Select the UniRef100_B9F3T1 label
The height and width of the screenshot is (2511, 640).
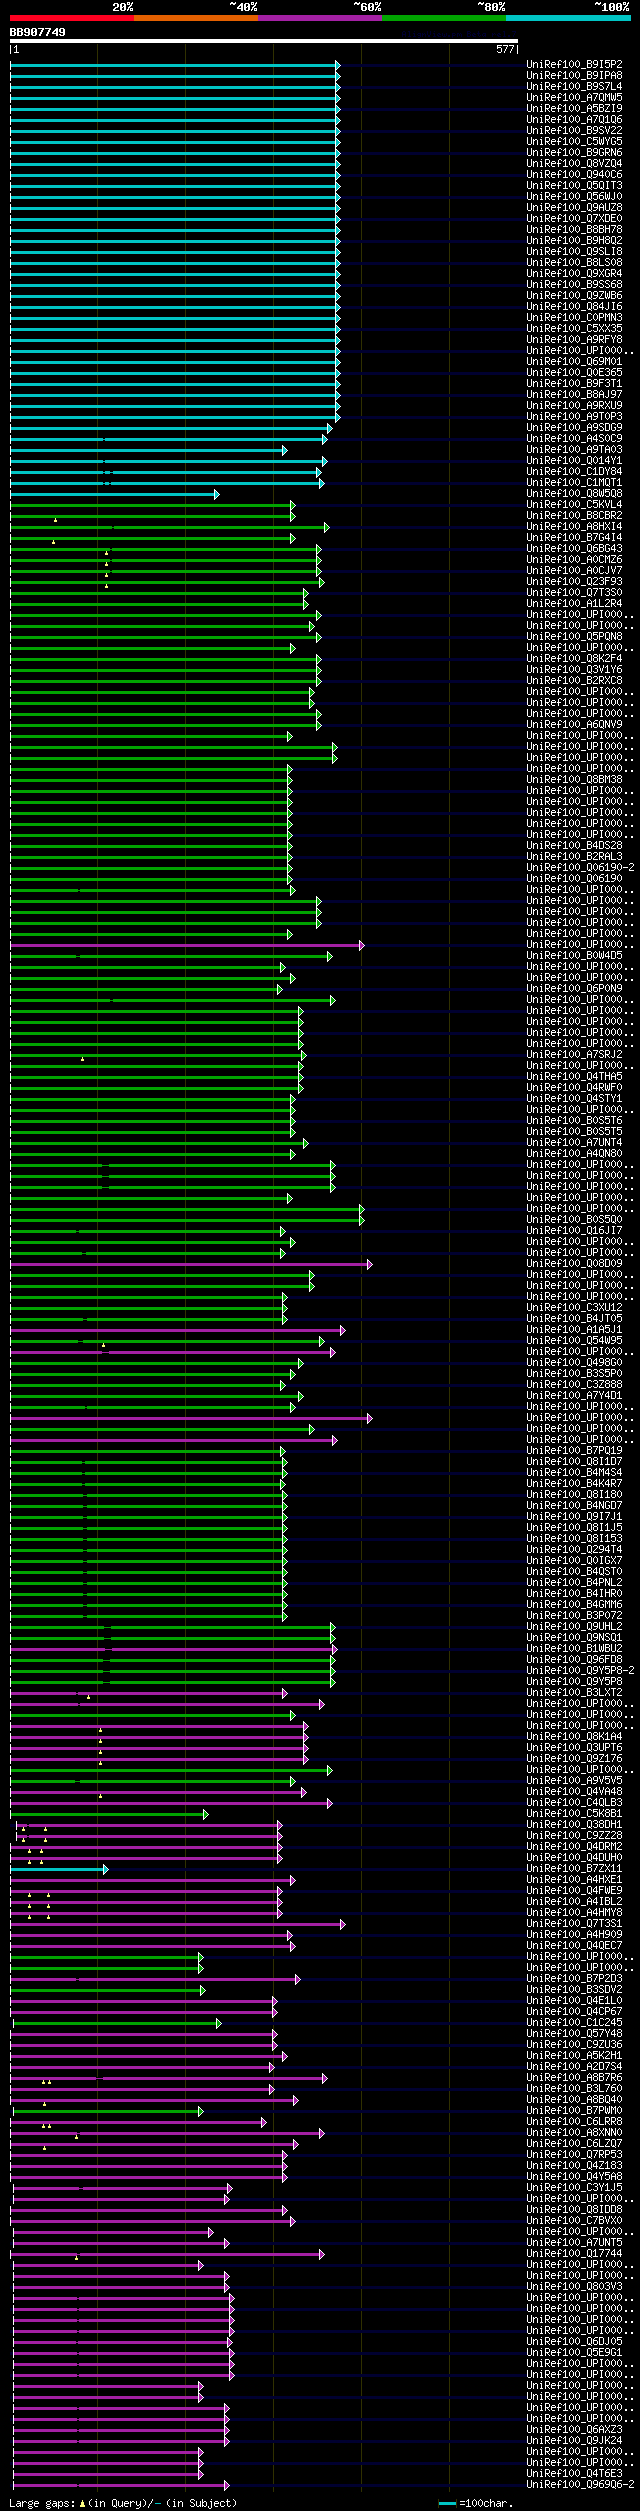click(574, 383)
